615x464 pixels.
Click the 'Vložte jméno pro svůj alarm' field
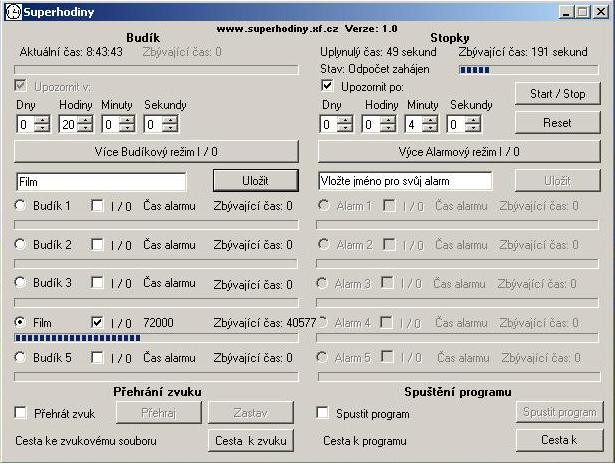click(405, 181)
